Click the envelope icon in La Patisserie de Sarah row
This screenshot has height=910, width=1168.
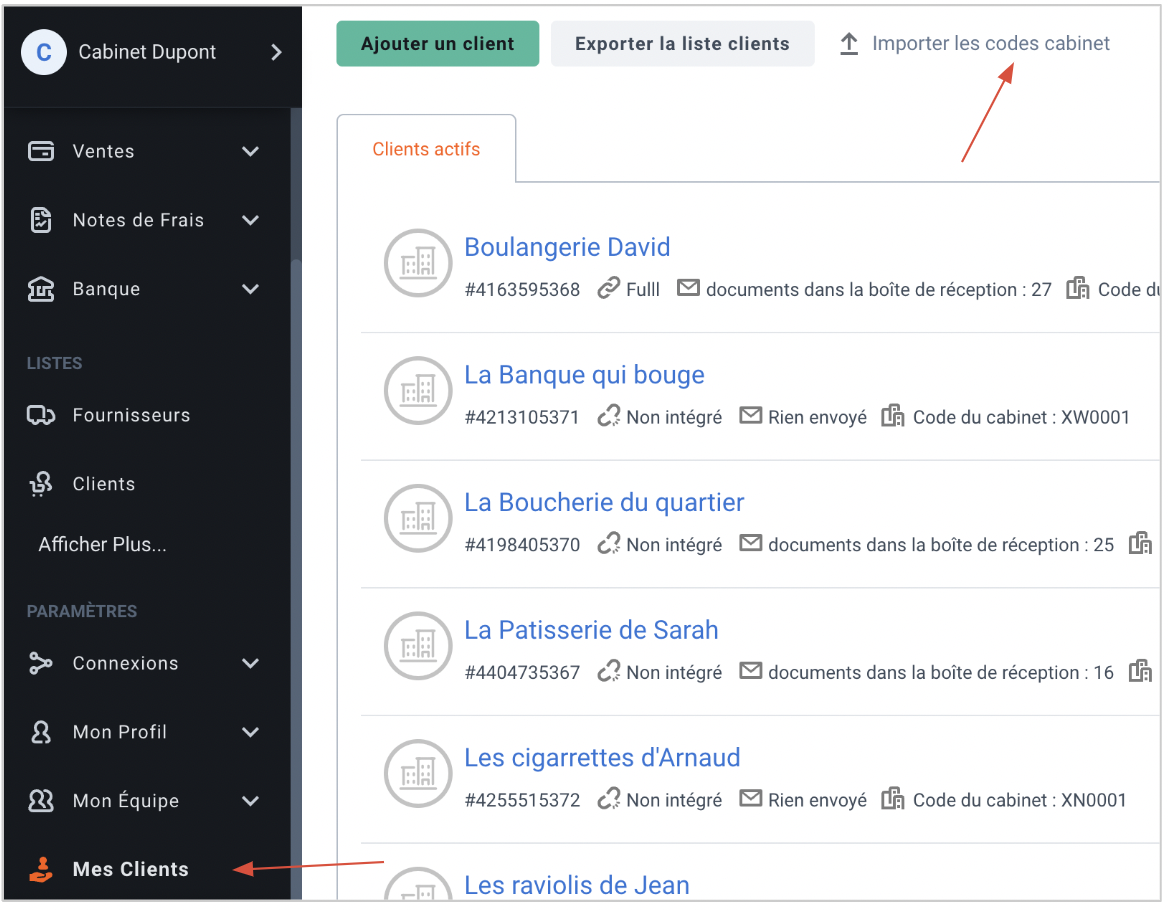coord(751,671)
